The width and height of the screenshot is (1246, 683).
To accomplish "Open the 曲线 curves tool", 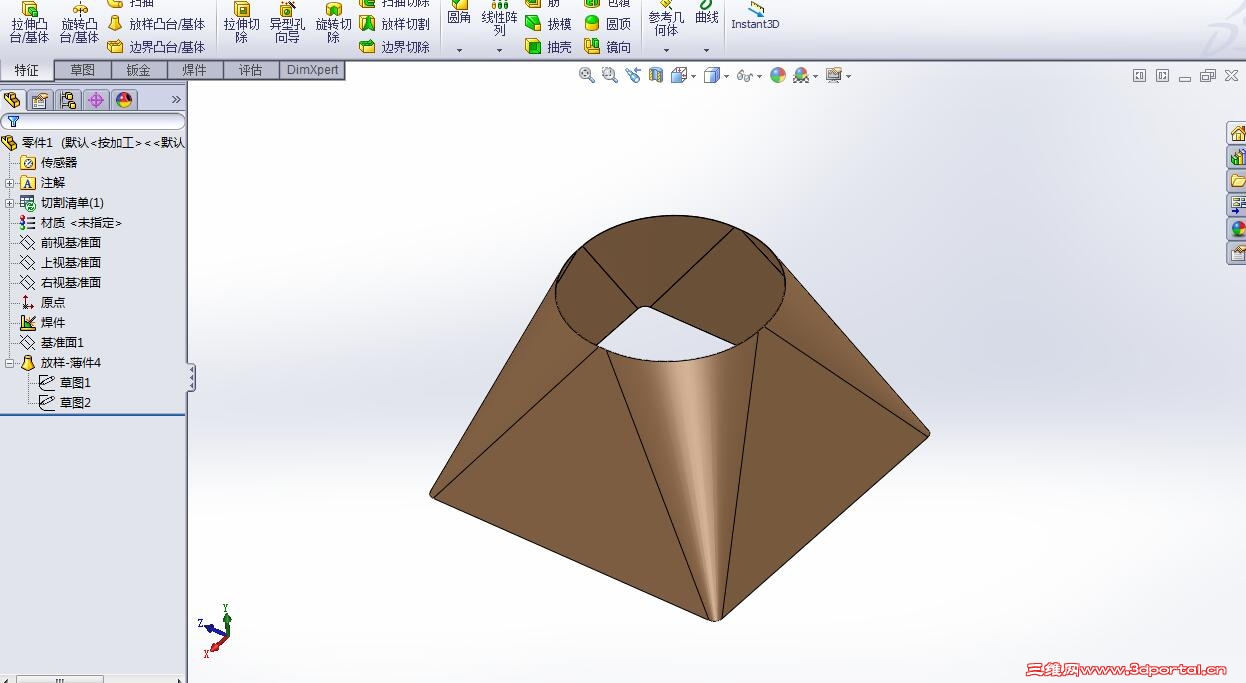I will click(706, 14).
